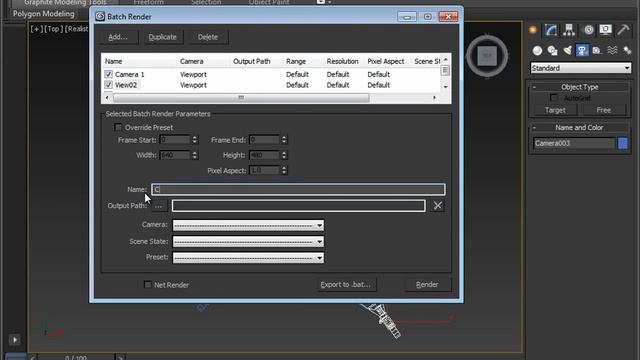Click the Name column header
Image resolution: width=640 pixels, height=360 pixels.
(x=113, y=61)
